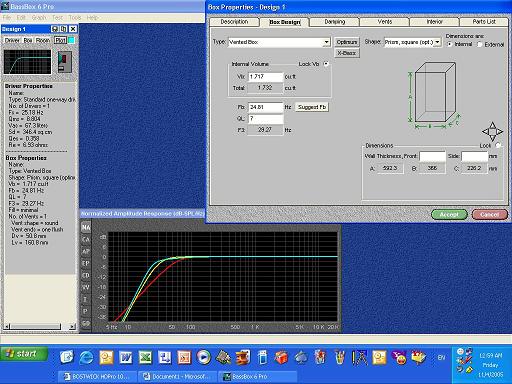This screenshot has width=512, height=384.
Task: Launch PowerPoint from quick launch
Action: [184, 358]
